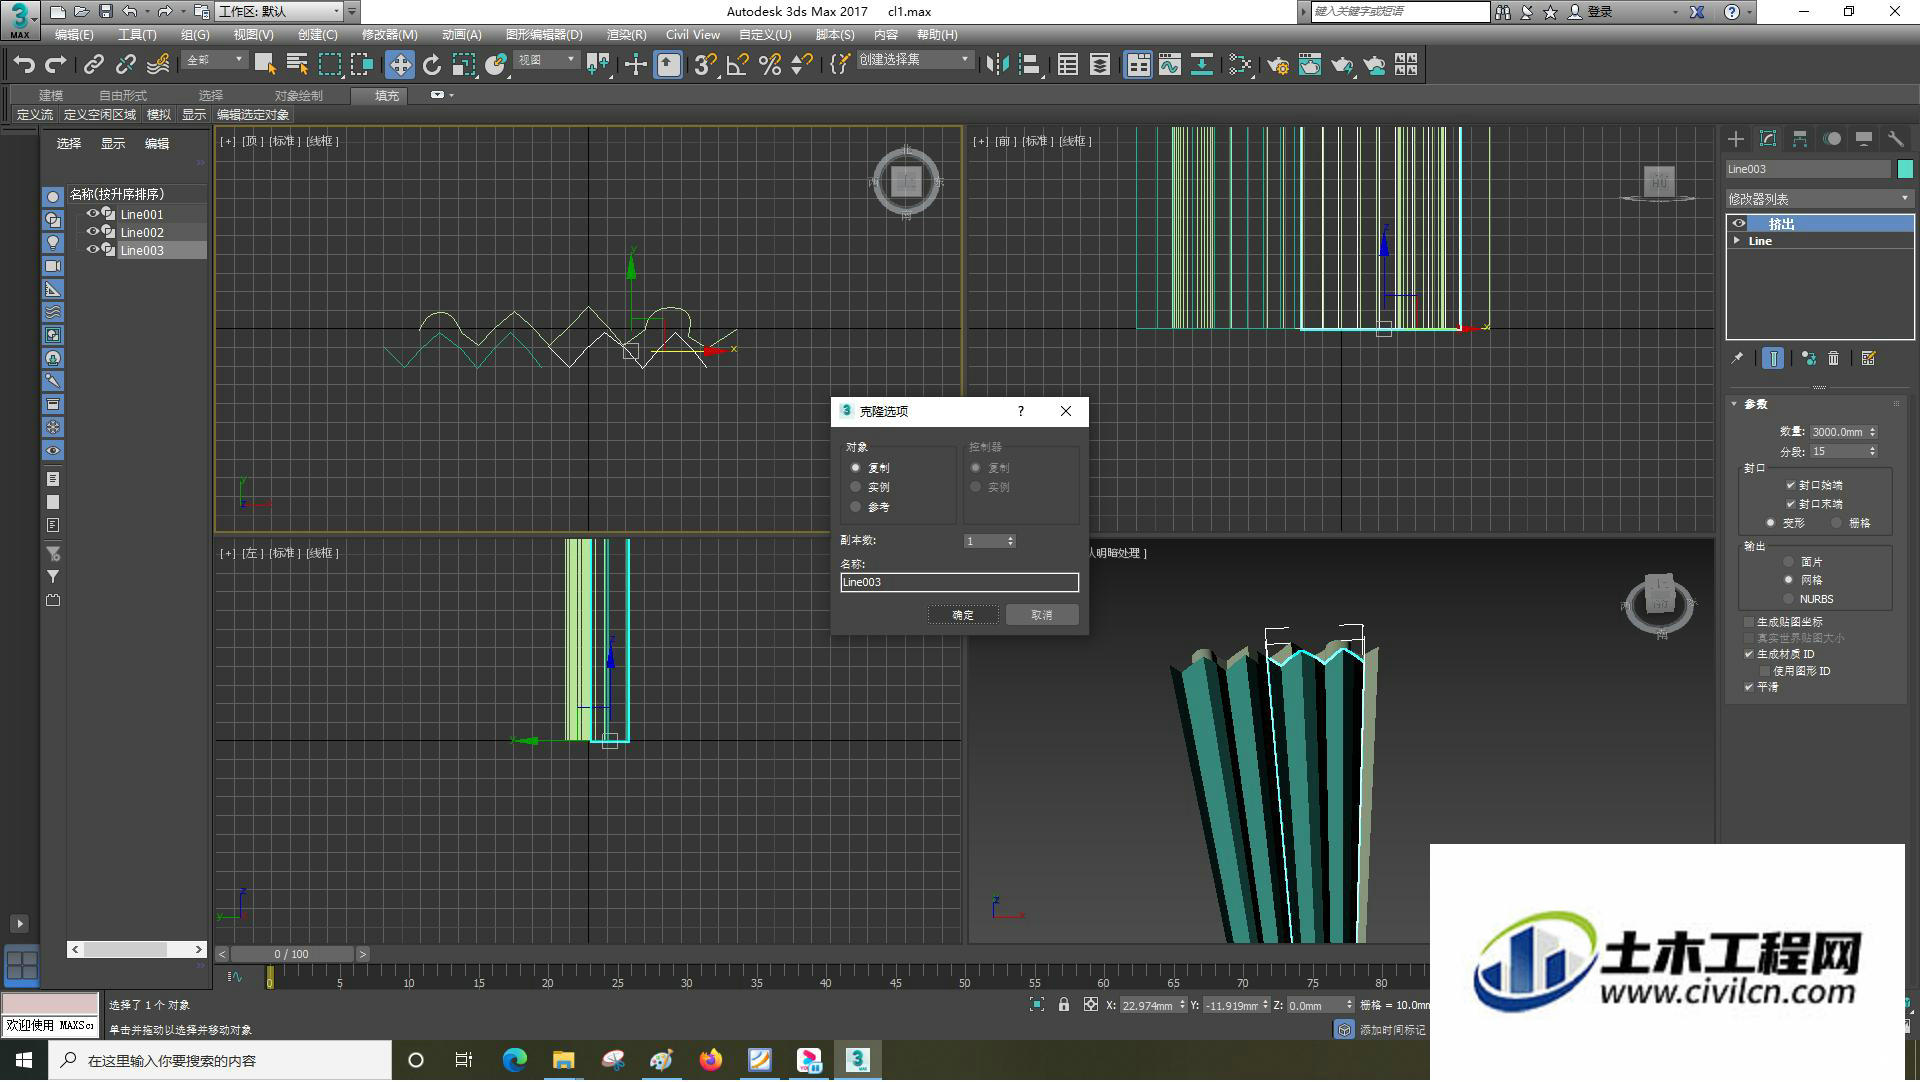Click the Undo arrow in main toolbar
Screen dimensions: 1920x1082
24,65
